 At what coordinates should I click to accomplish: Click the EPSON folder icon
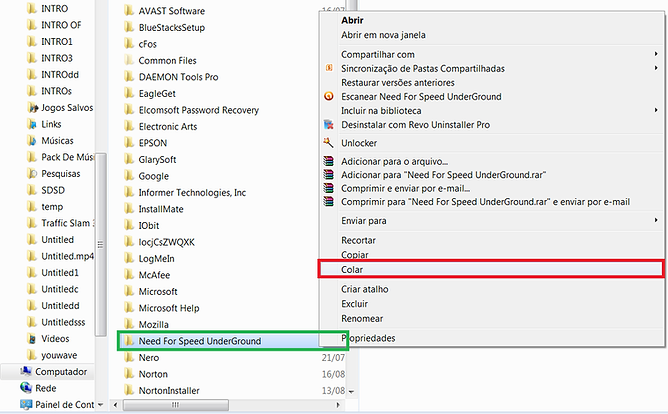coord(129,143)
